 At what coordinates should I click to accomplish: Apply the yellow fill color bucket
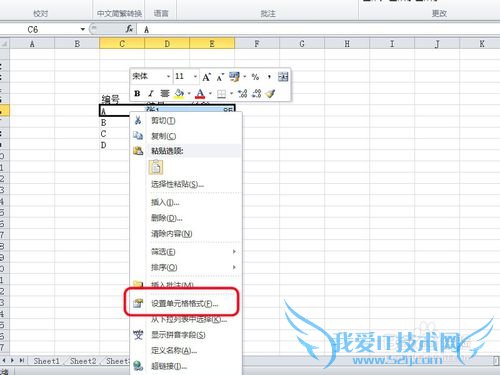click(179, 94)
